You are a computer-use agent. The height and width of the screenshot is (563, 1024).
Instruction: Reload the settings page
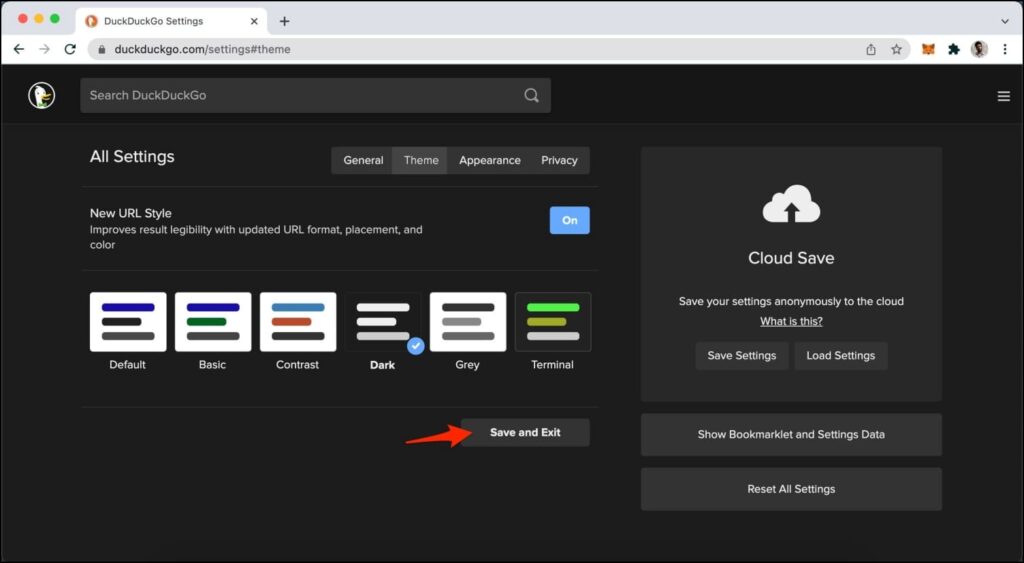(x=70, y=49)
